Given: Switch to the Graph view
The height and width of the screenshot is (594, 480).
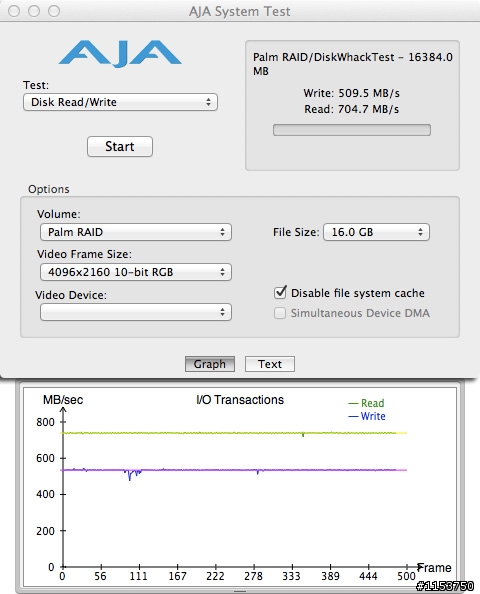Looking at the screenshot, I should pyautogui.click(x=210, y=364).
